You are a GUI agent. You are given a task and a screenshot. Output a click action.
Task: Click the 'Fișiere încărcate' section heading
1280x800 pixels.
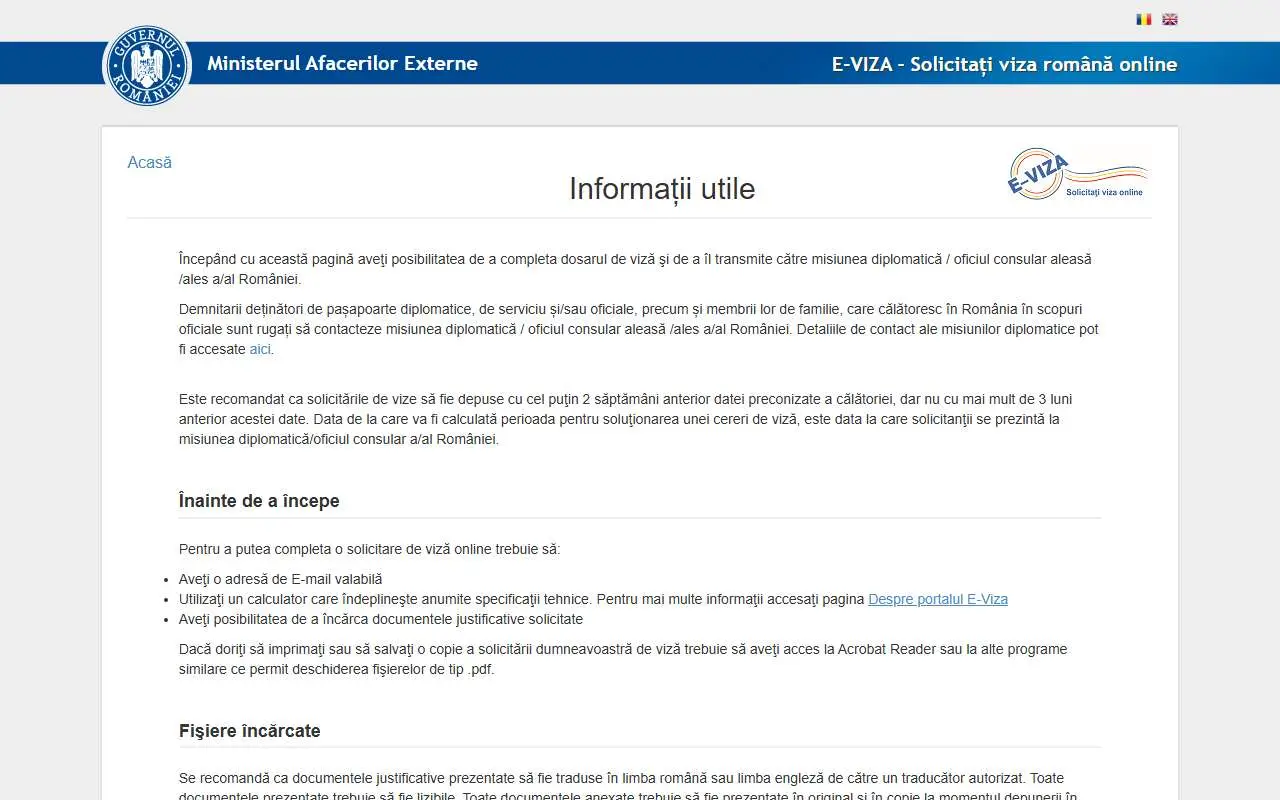(250, 731)
